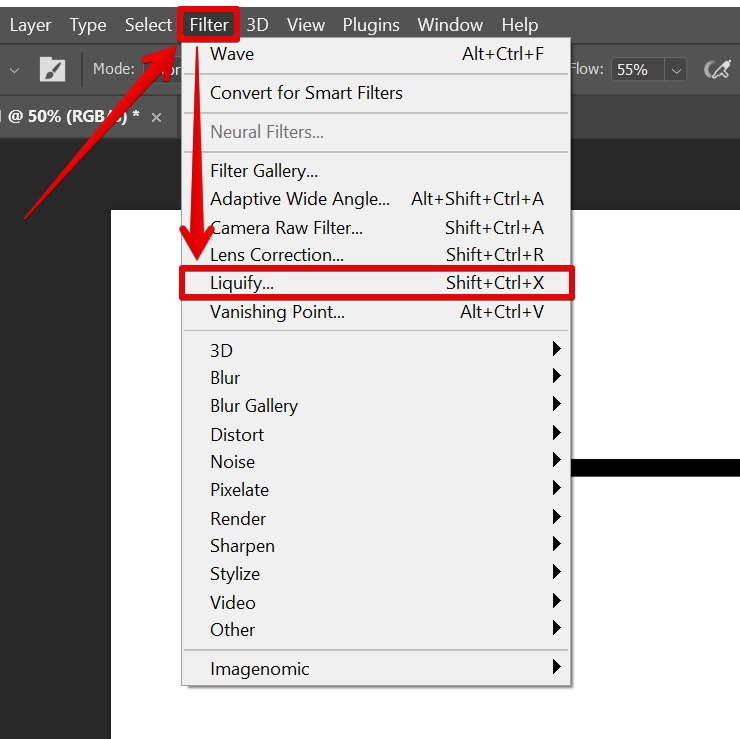The width and height of the screenshot is (740, 739).
Task: Close the 50% (RGB) document tab
Action: [156, 117]
